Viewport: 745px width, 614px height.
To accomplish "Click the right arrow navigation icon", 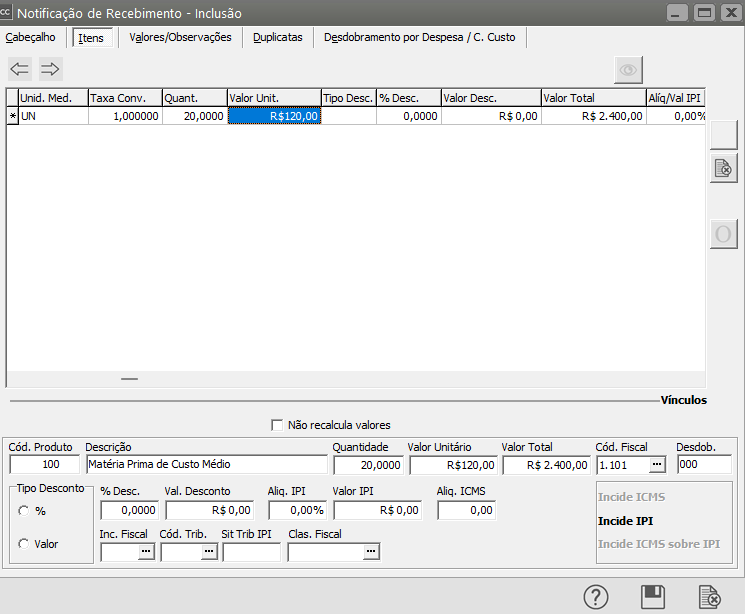I will pyautogui.click(x=51, y=68).
